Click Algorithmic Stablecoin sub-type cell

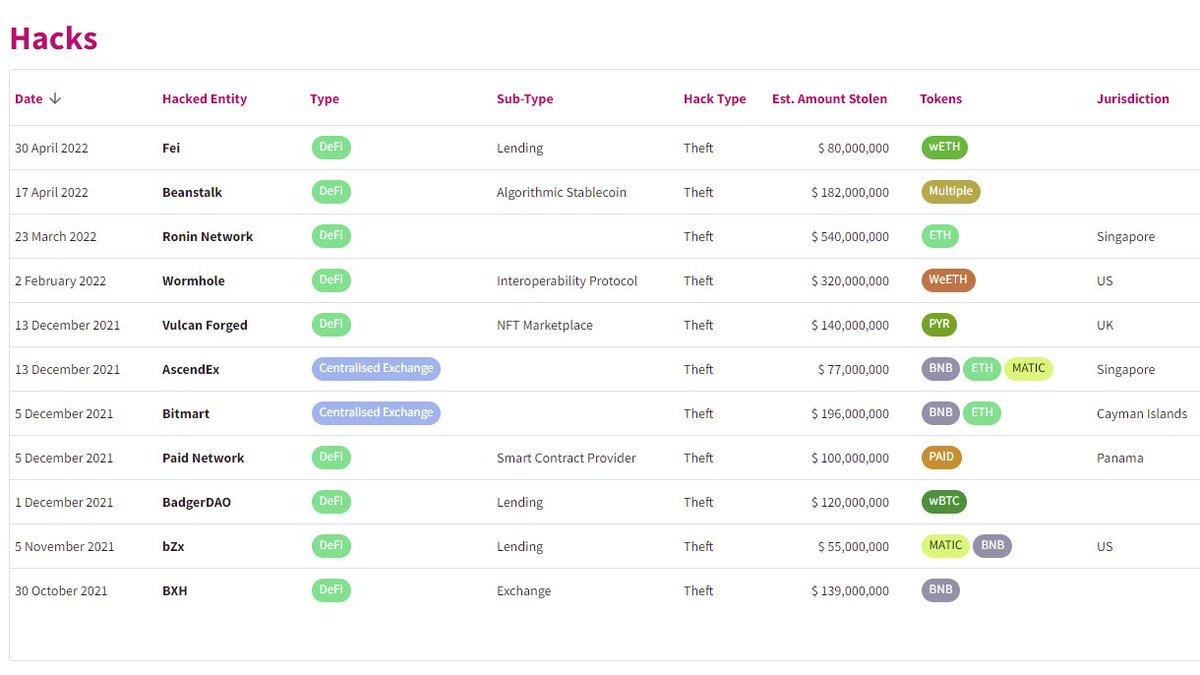click(x=562, y=192)
